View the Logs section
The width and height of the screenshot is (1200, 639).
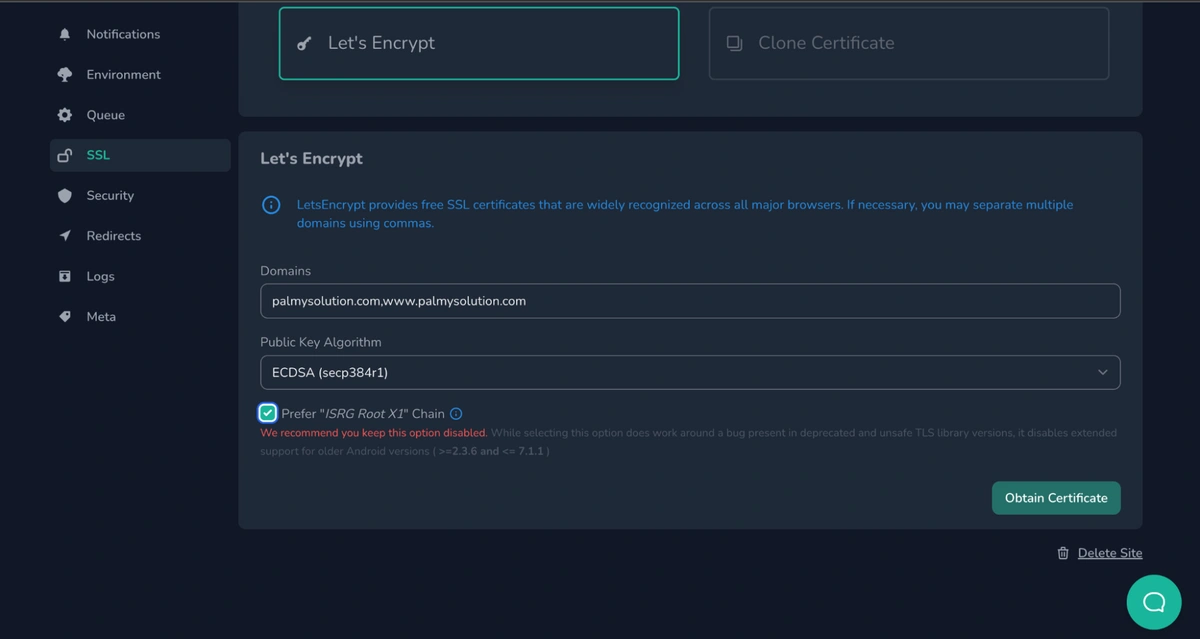(140, 276)
